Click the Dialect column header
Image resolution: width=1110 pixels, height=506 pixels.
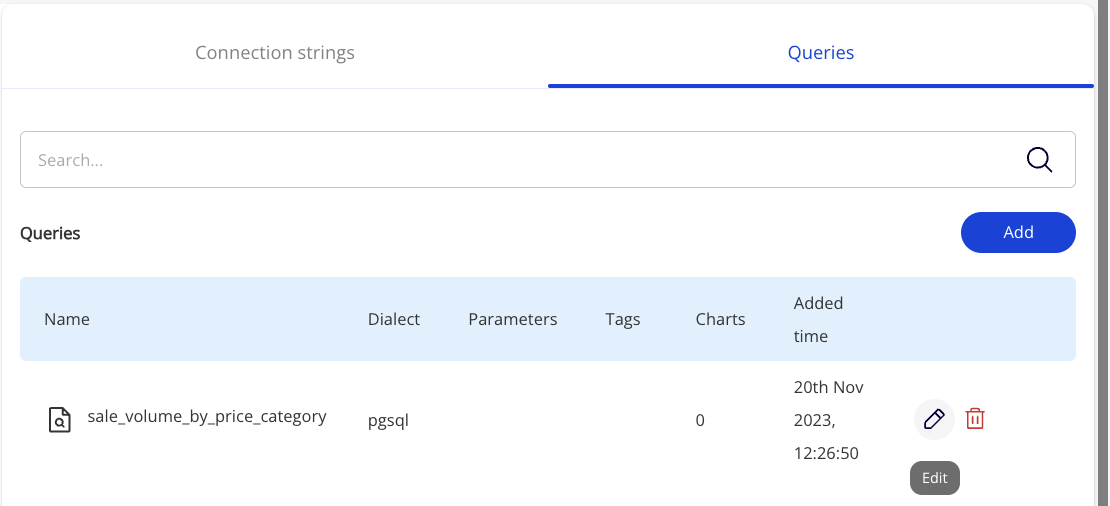(x=394, y=319)
